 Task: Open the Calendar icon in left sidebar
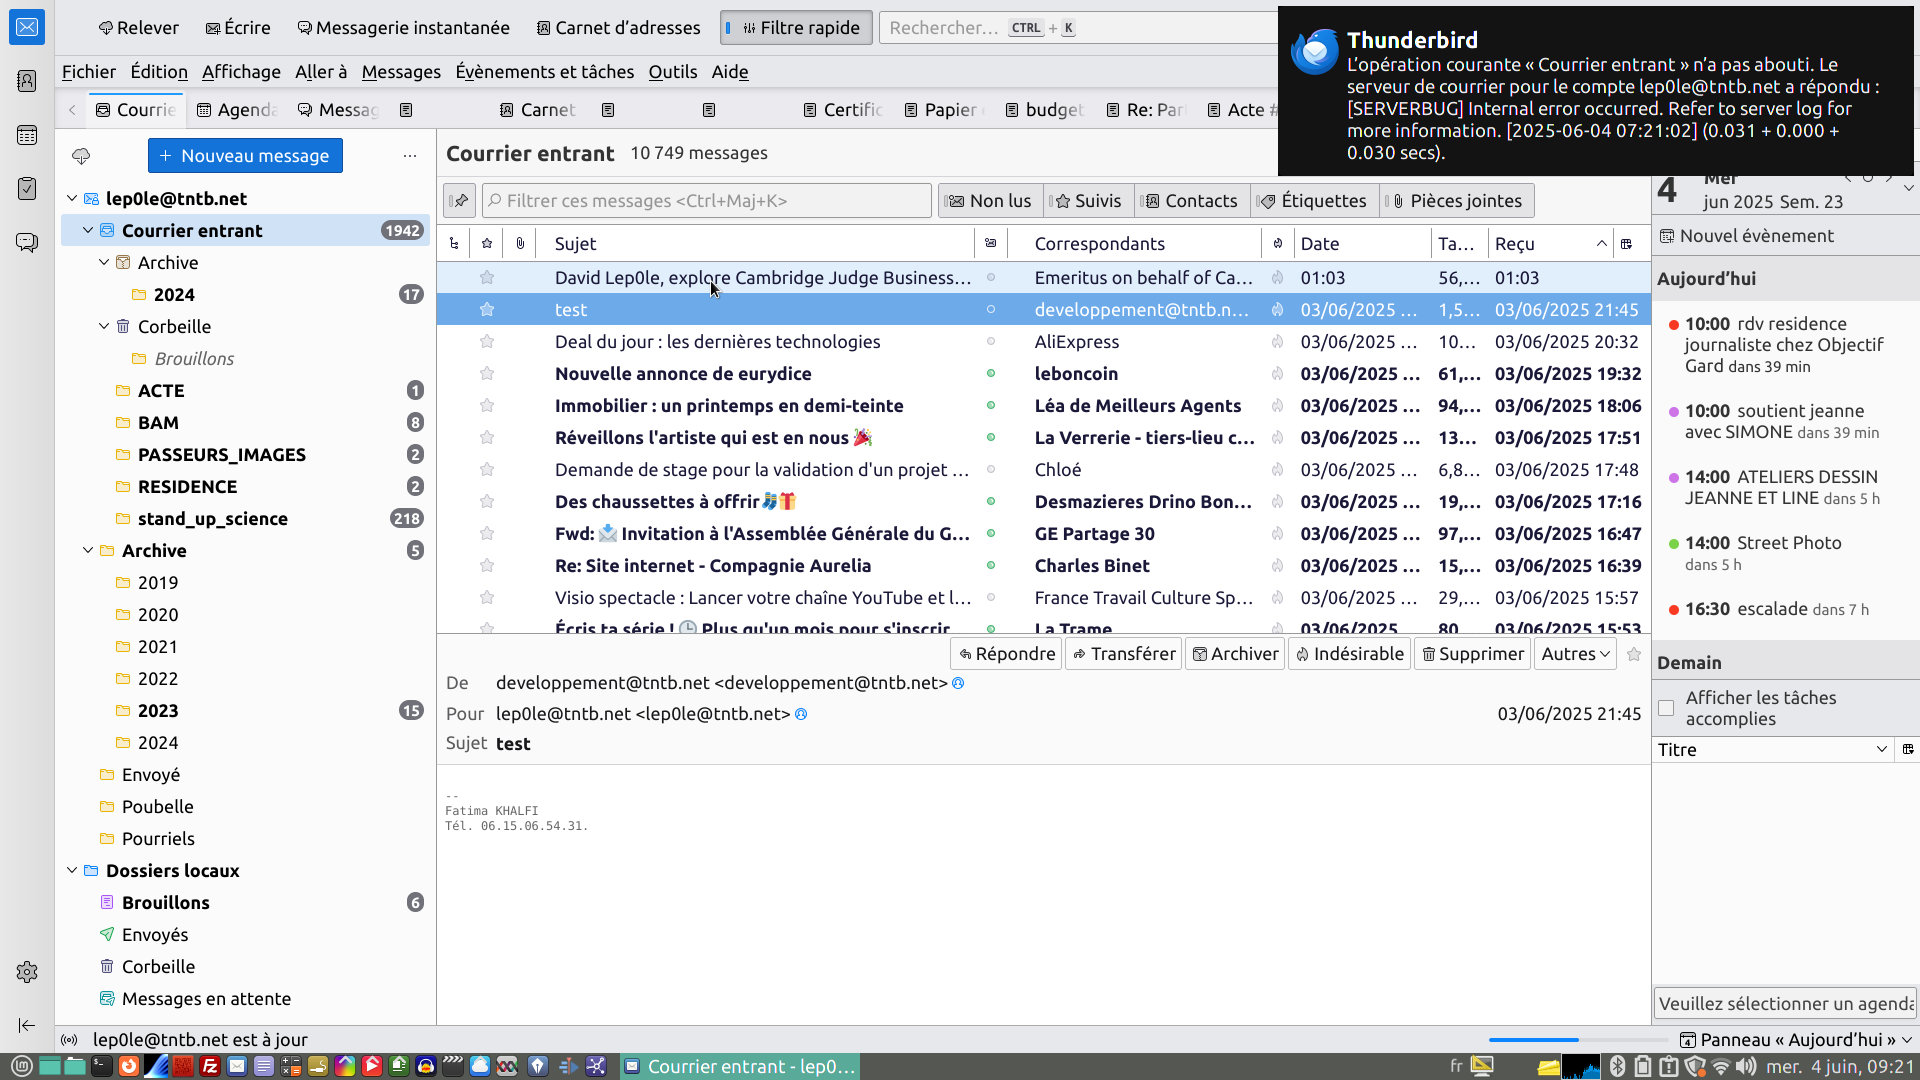pos(27,135)
